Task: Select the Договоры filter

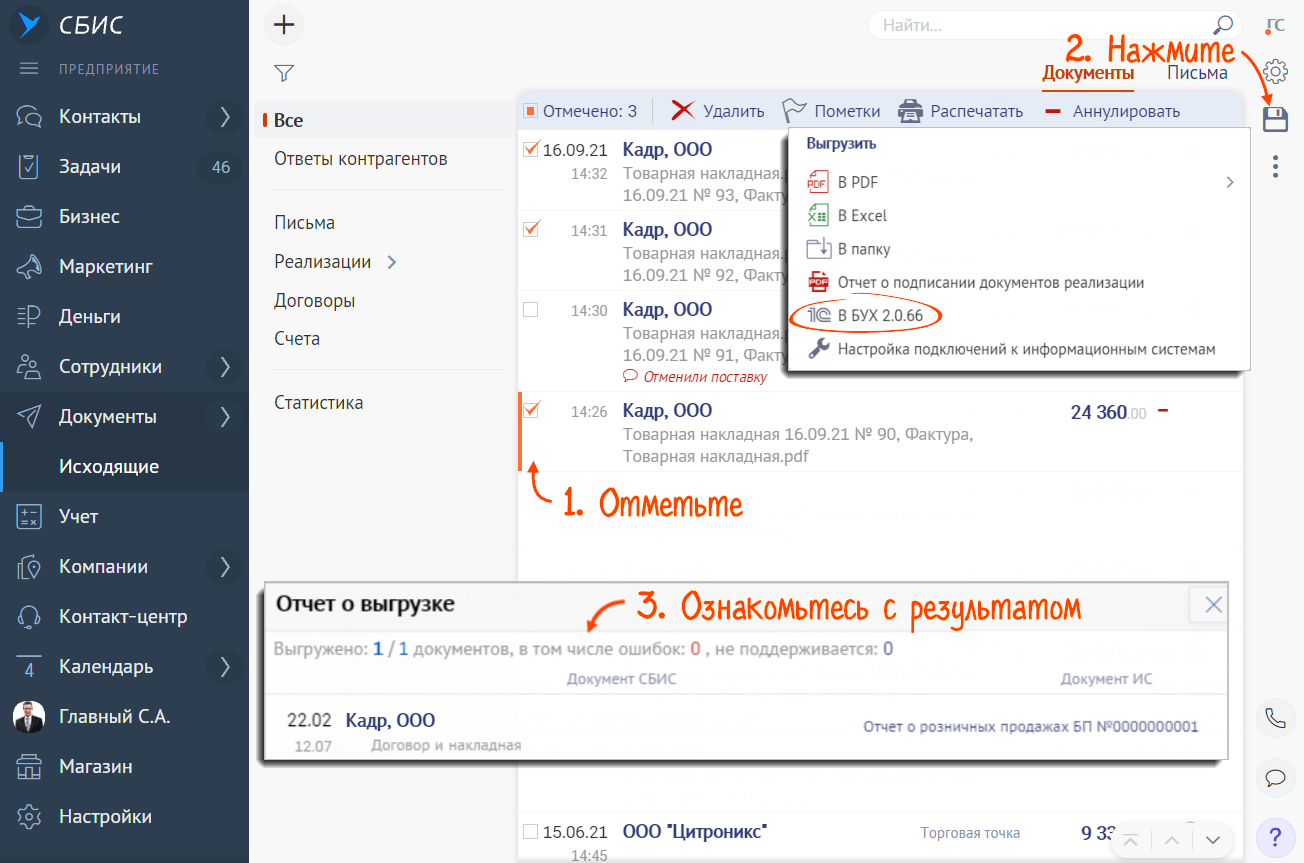Action: click(315, 300)
